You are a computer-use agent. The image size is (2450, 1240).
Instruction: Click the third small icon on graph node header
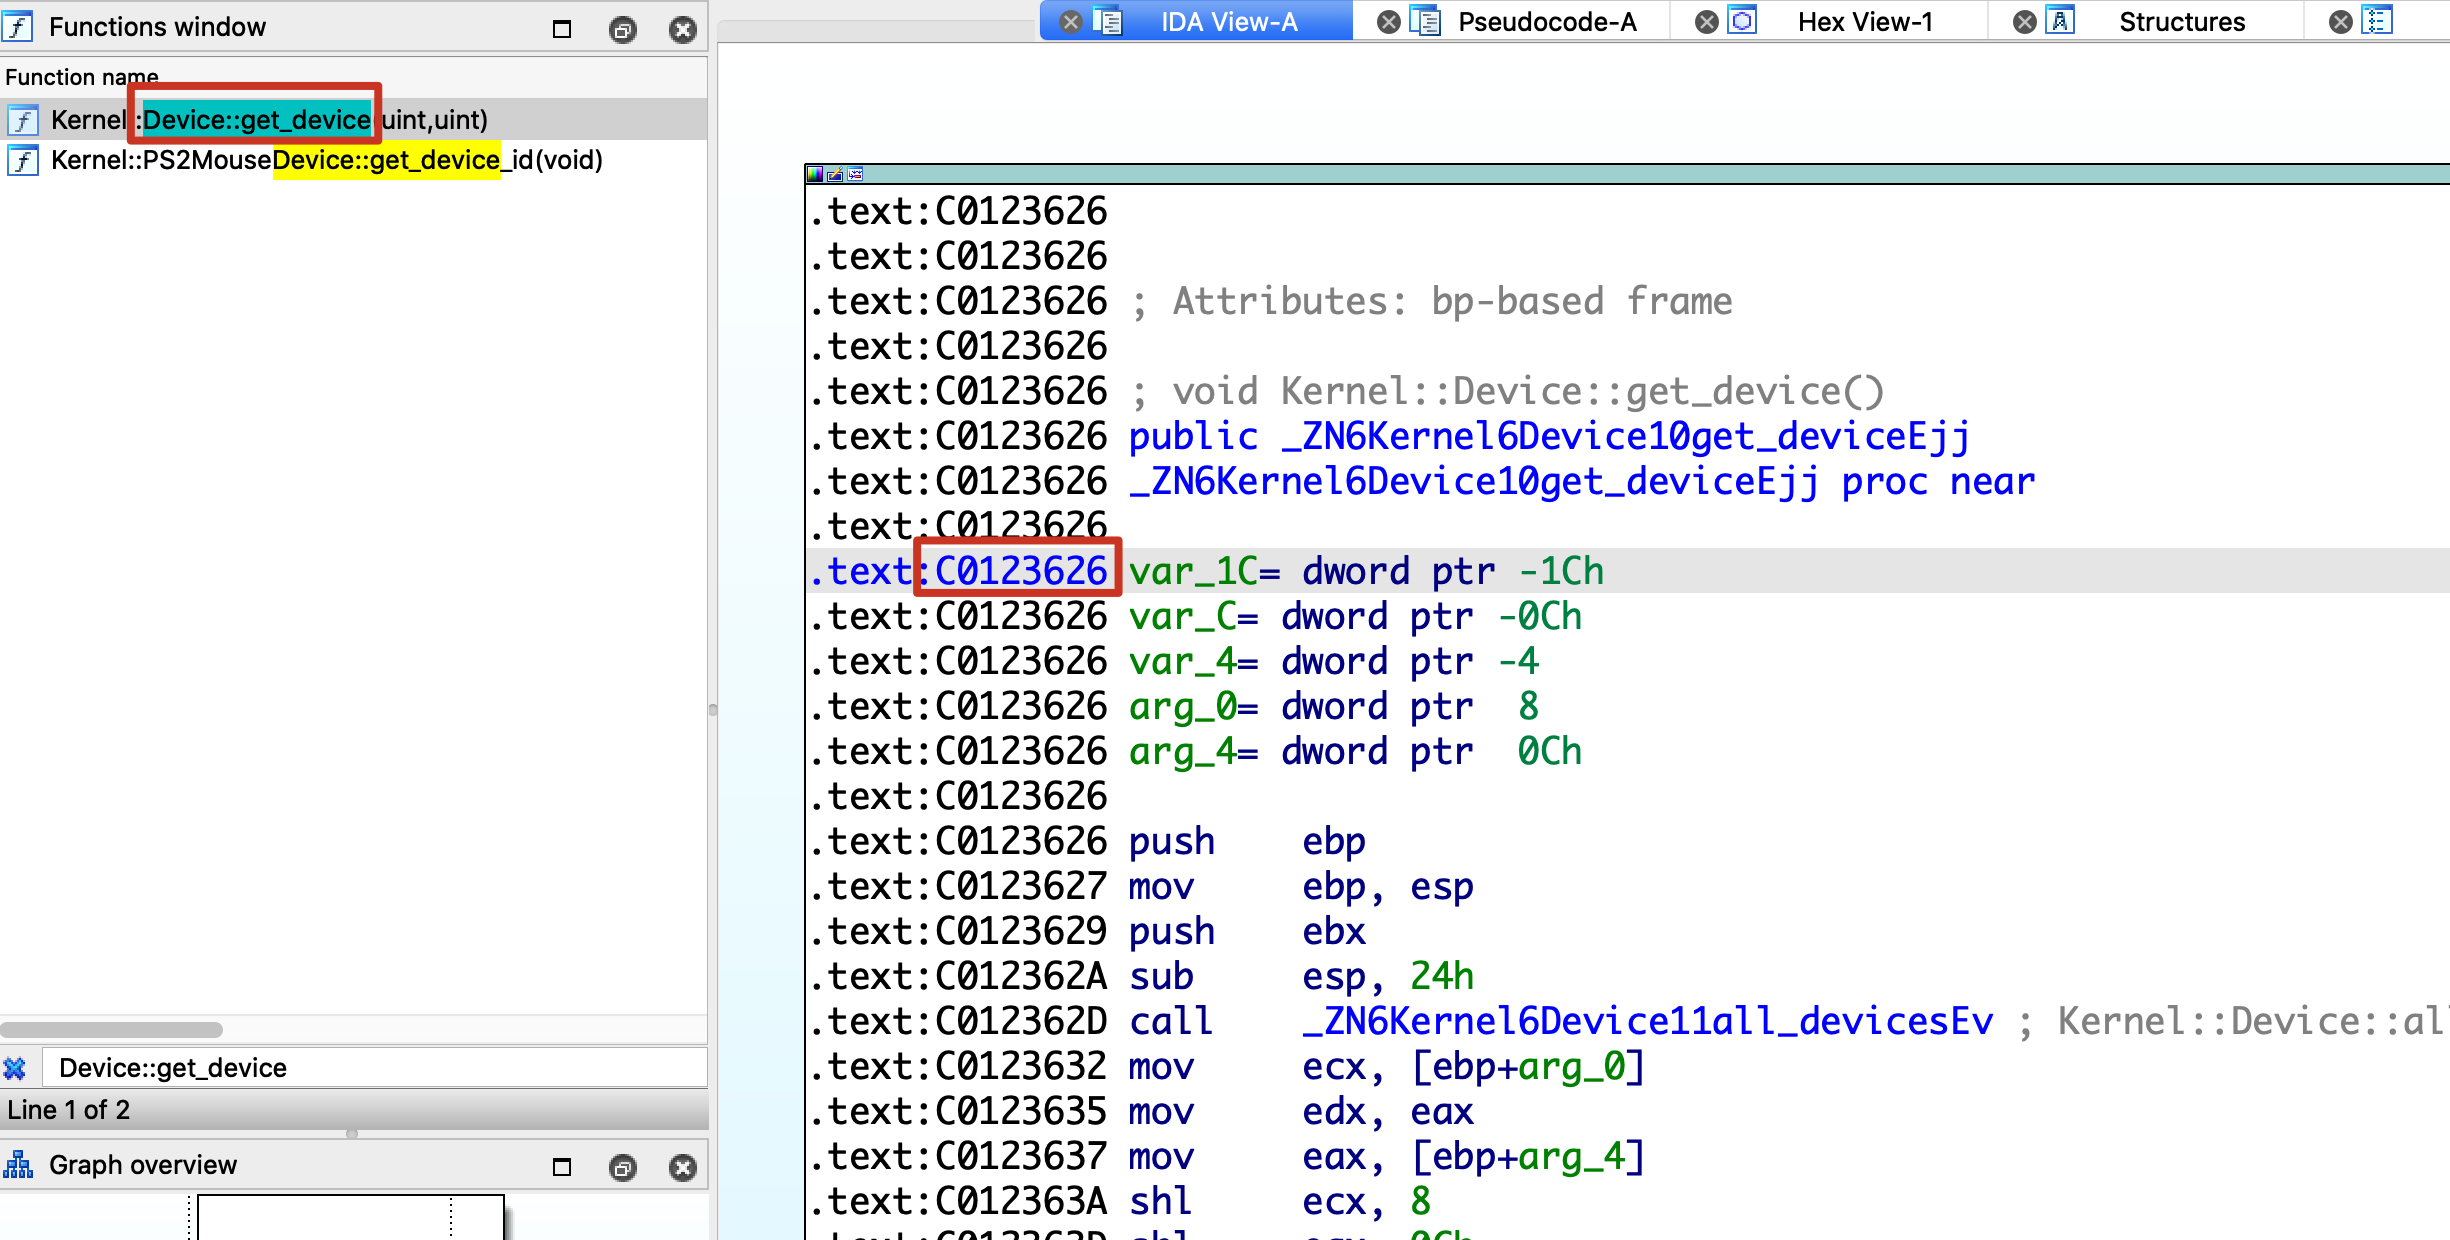(855, 174)
